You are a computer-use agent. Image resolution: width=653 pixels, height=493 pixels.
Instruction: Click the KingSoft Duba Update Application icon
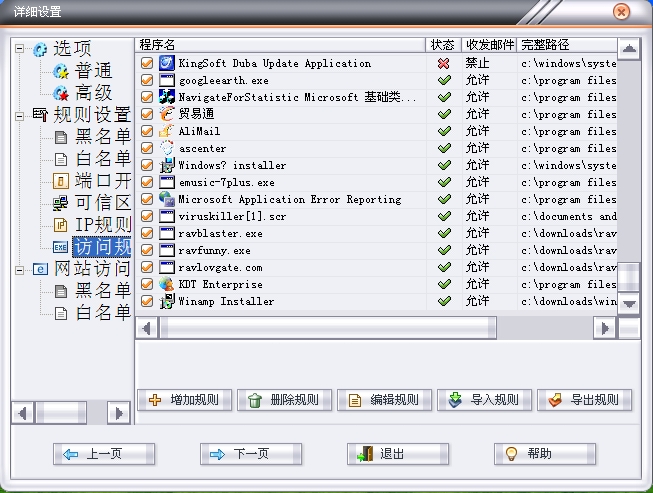tap(167, 63)
